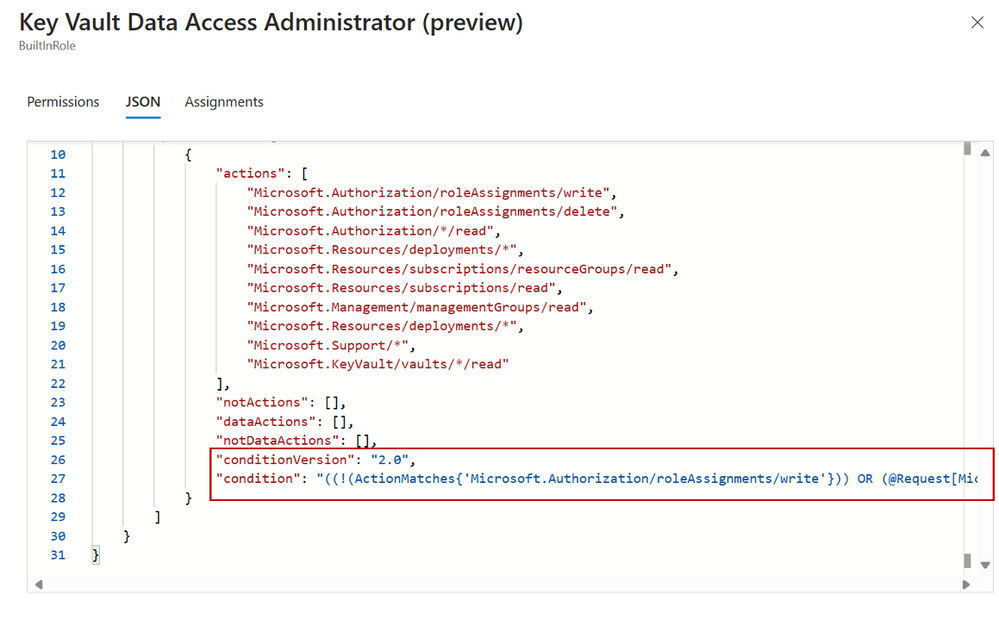Select the JSON tab
This screenshot has width=999, height=621.
143,102
